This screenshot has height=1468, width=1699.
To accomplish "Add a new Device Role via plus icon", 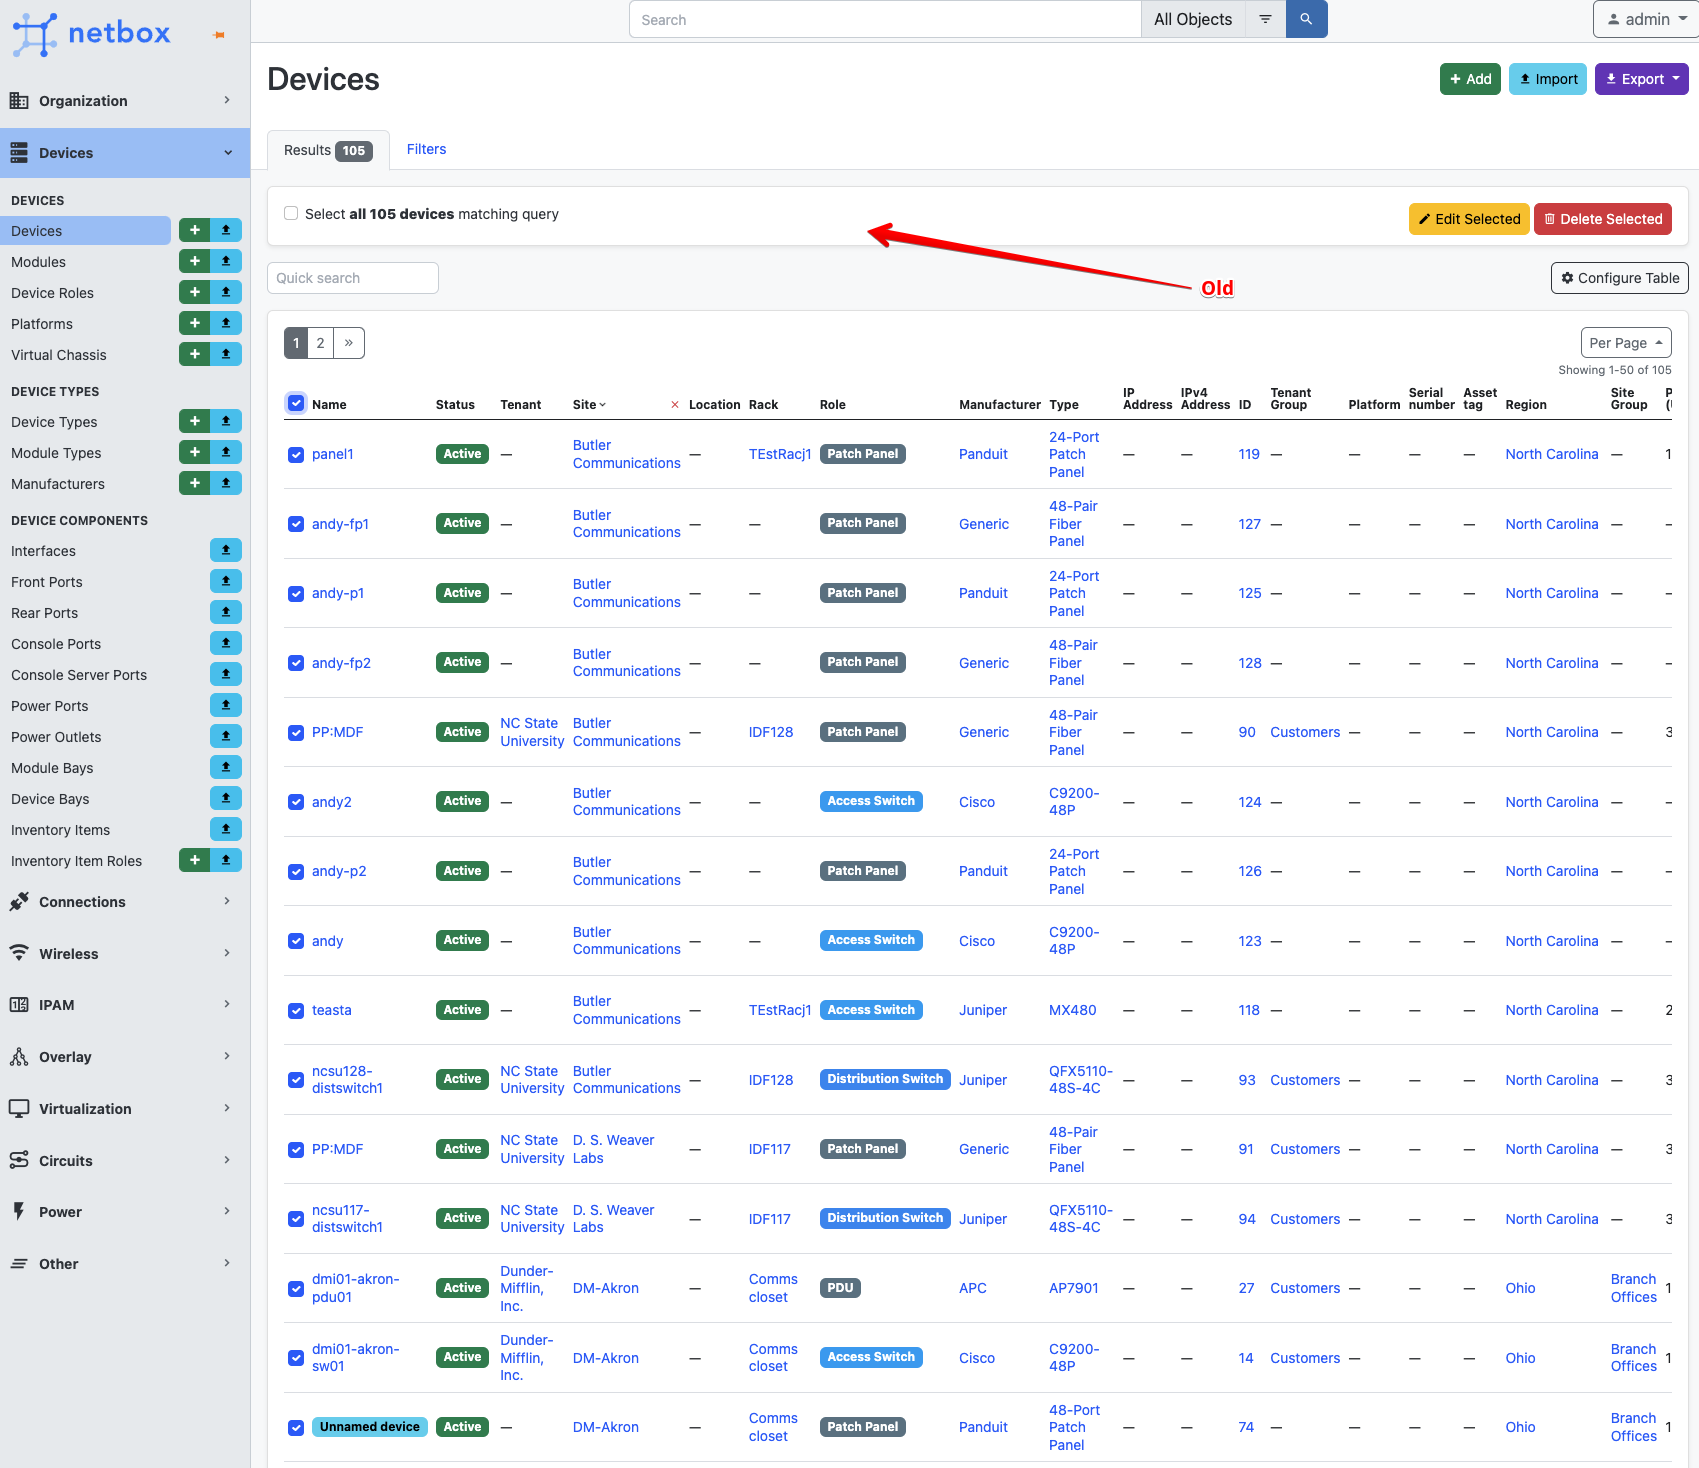I will pos(194,293).
